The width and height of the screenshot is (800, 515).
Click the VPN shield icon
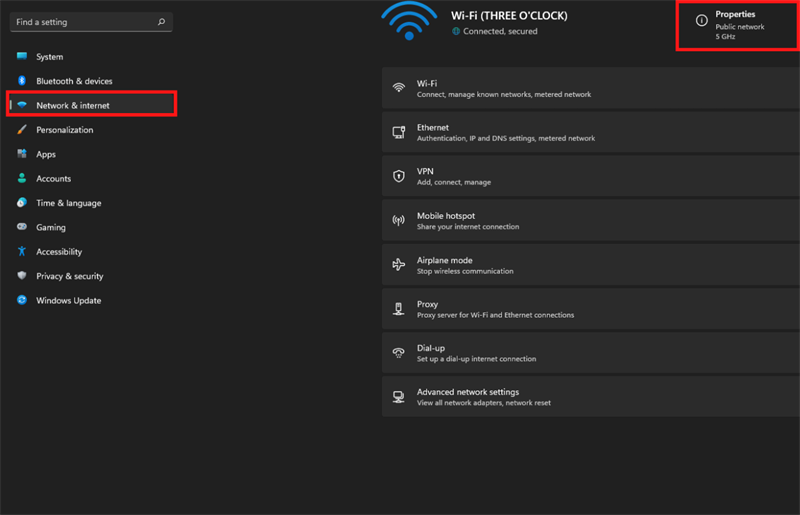point(399,176)
